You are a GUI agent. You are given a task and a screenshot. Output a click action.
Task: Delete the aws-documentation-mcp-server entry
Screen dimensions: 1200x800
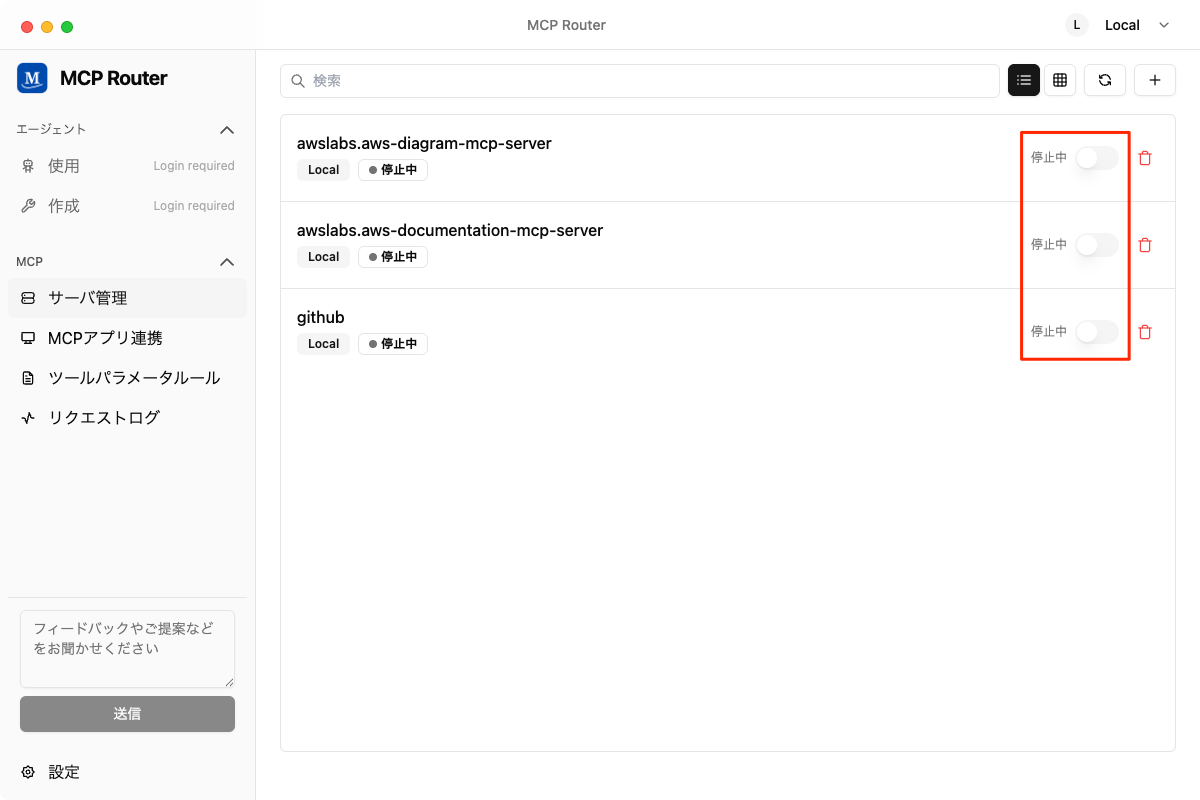[x=1146, y=245]
